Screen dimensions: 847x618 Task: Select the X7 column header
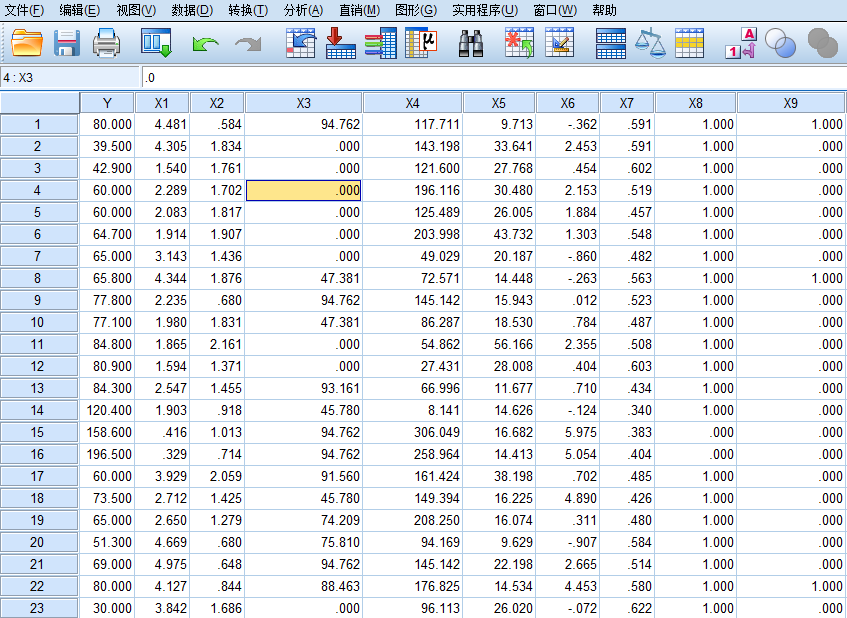click(627, 103)
